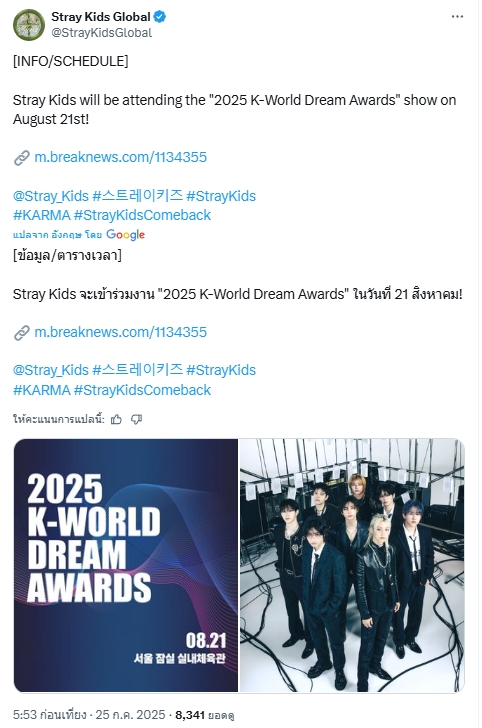Click the link icon beside first breaknews URL
This screenshot has width=482, height=728.
coord(22,157)
